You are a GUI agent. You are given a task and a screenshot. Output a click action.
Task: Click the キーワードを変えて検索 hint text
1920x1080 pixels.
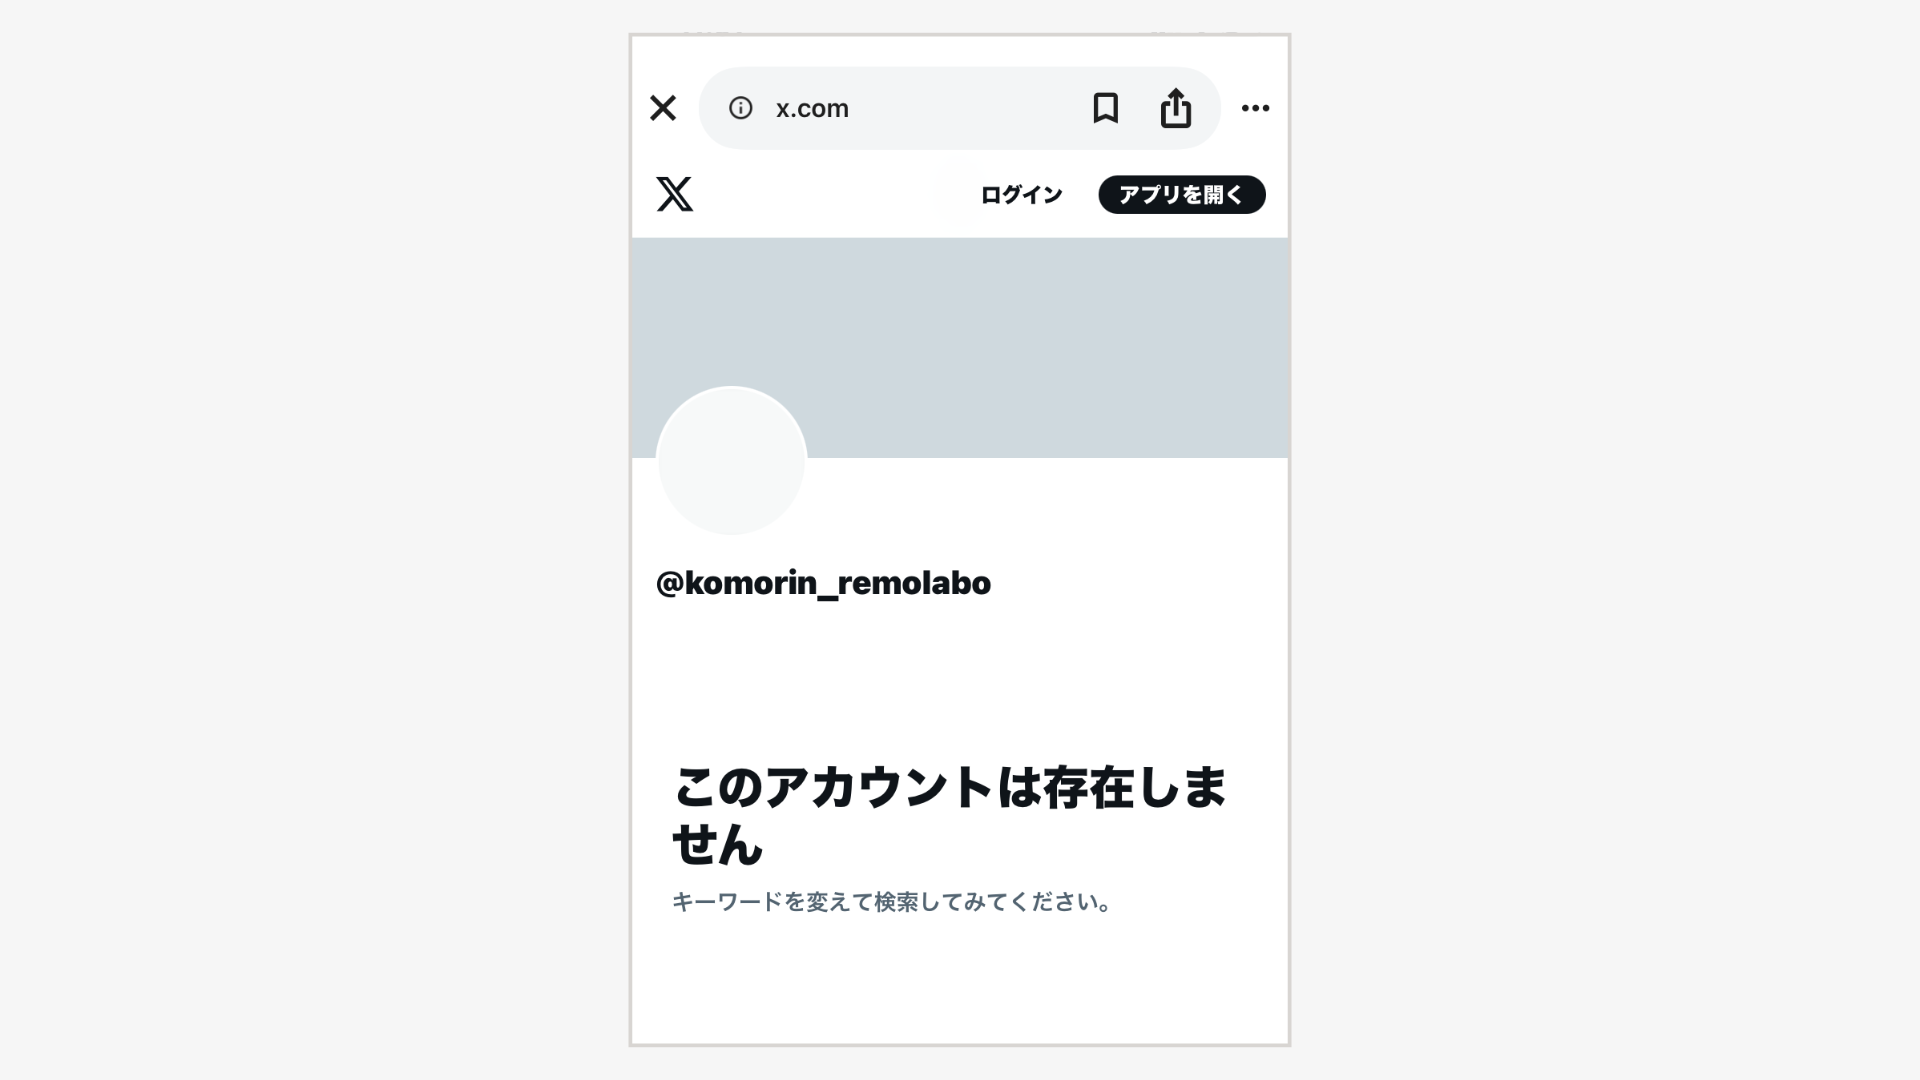pyautogui.click(x=892, y=902)
